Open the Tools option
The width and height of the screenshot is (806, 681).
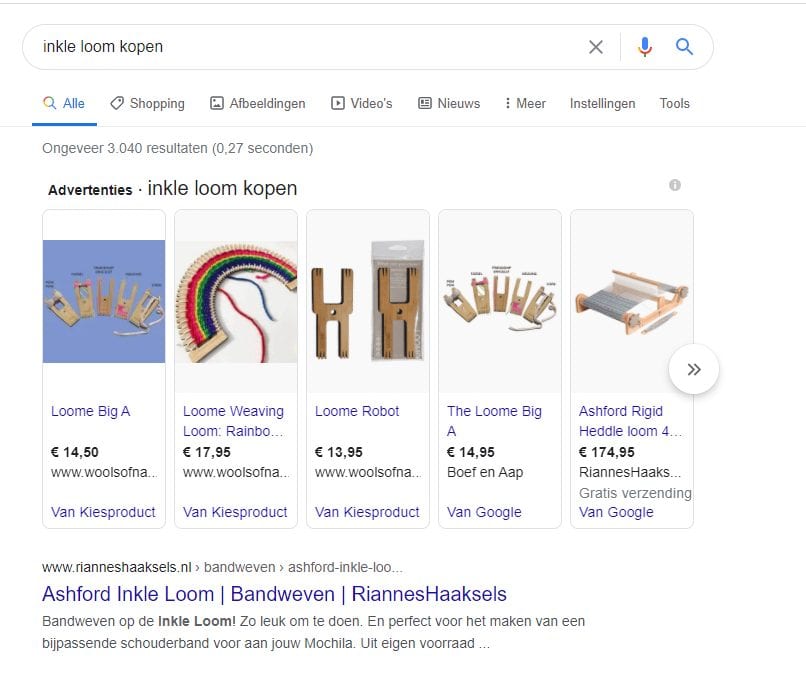pyautogui.click(x=674, y=103)
